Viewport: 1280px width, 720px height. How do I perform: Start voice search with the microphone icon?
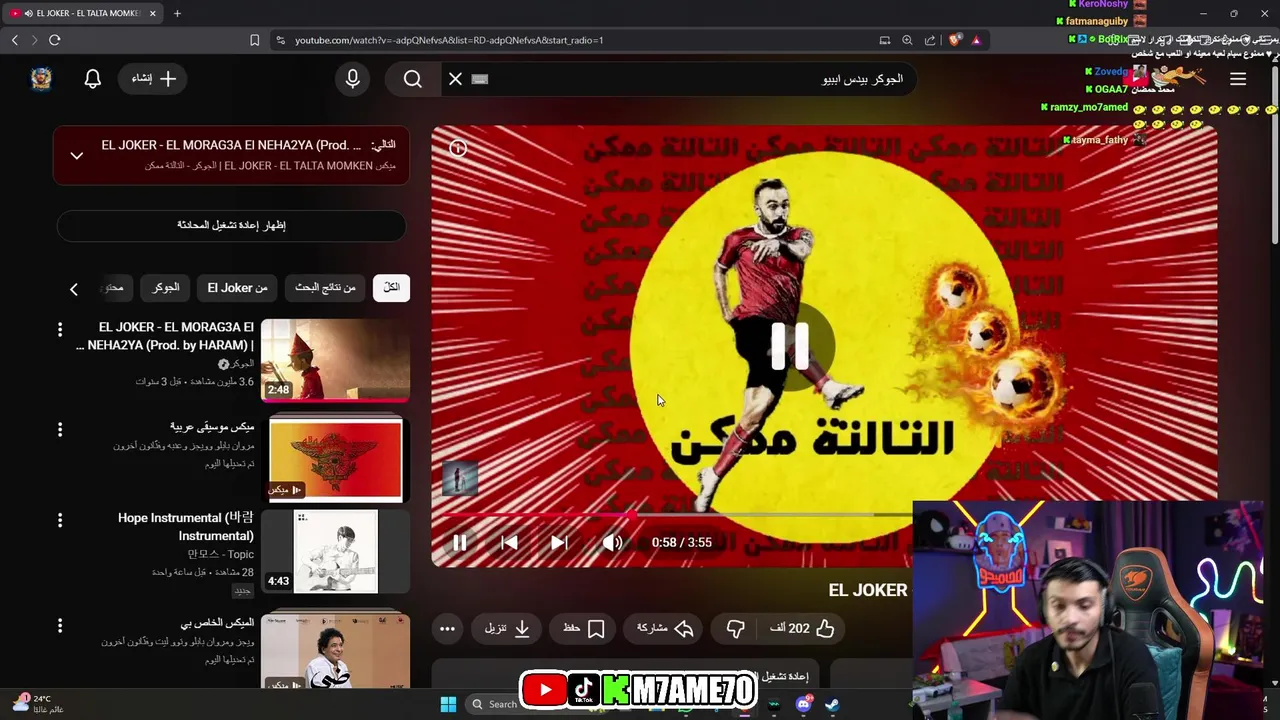pos(352,79)
